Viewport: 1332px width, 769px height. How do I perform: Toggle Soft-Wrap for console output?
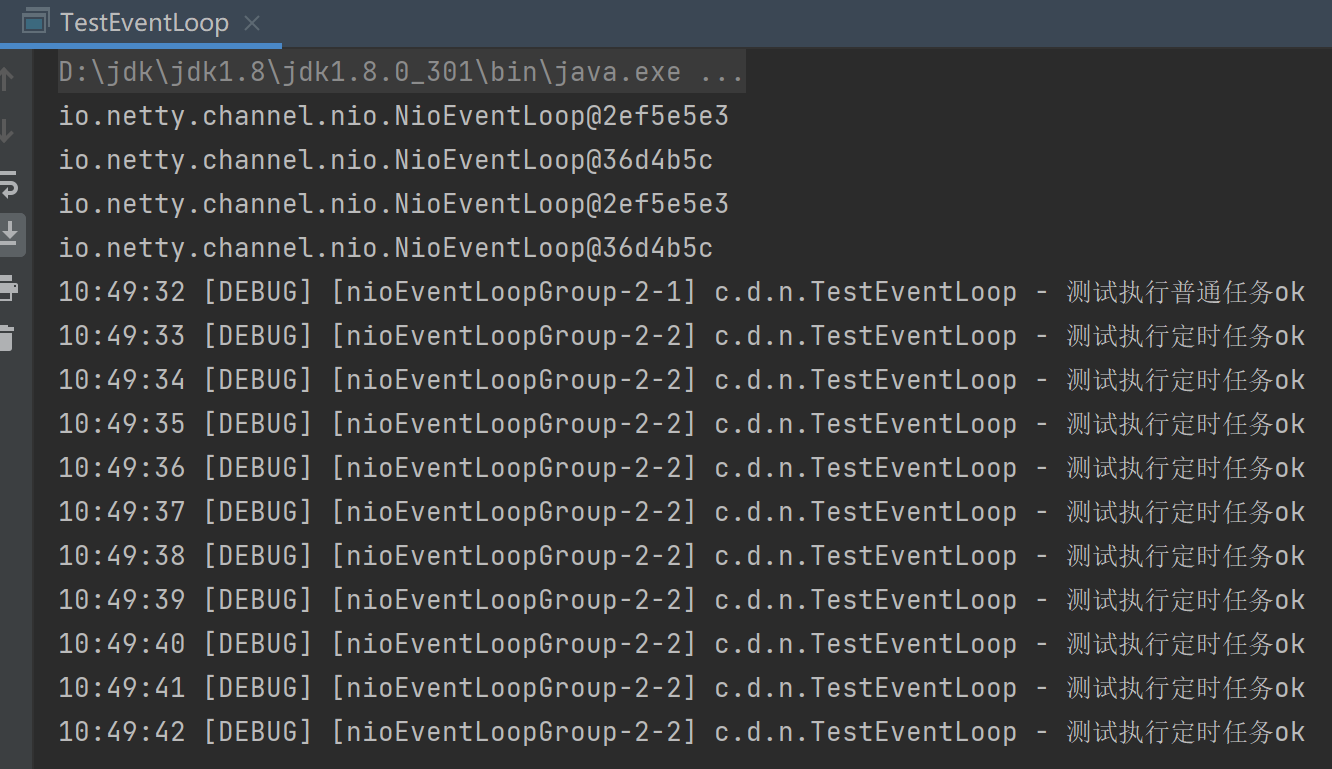(x=8, y=183)
